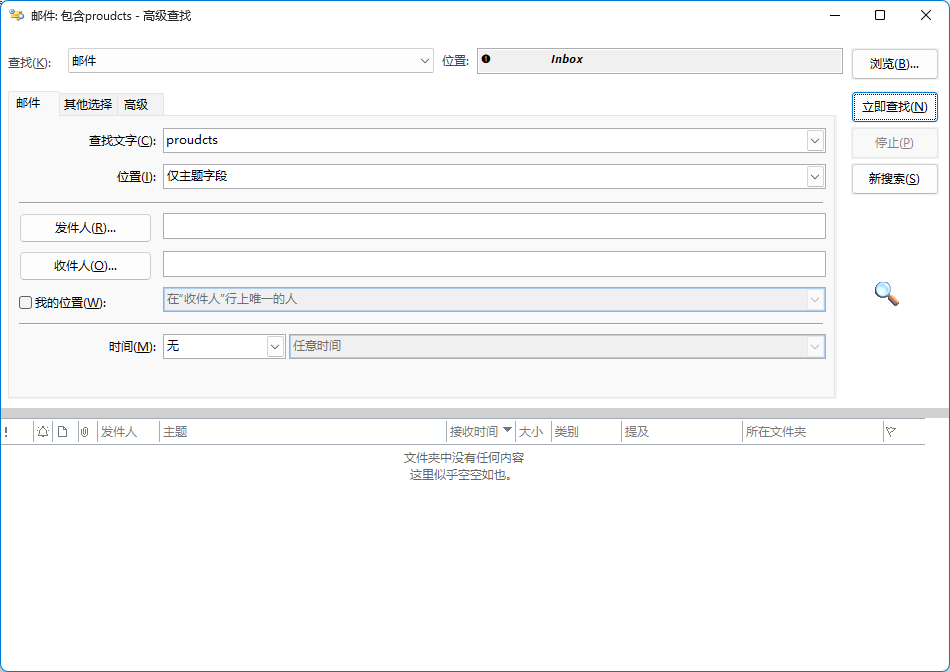The image size is (950, 672).
Task: Click the 发件人 text input field
Action: 494,226
